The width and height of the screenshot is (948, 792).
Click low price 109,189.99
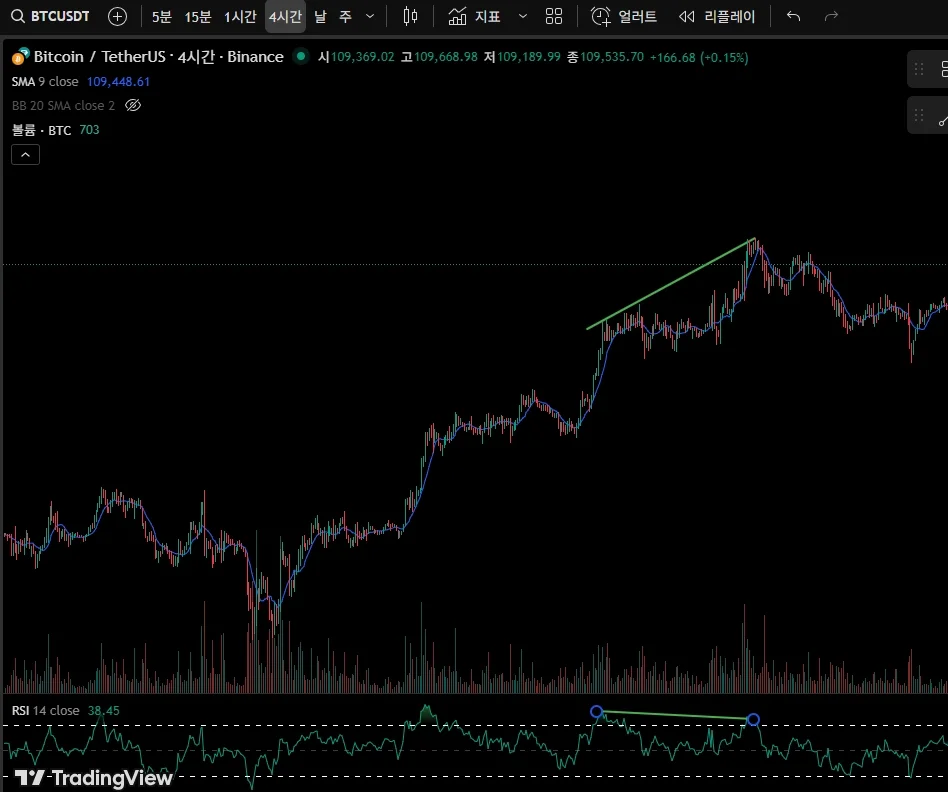click(x=529, y=57)
